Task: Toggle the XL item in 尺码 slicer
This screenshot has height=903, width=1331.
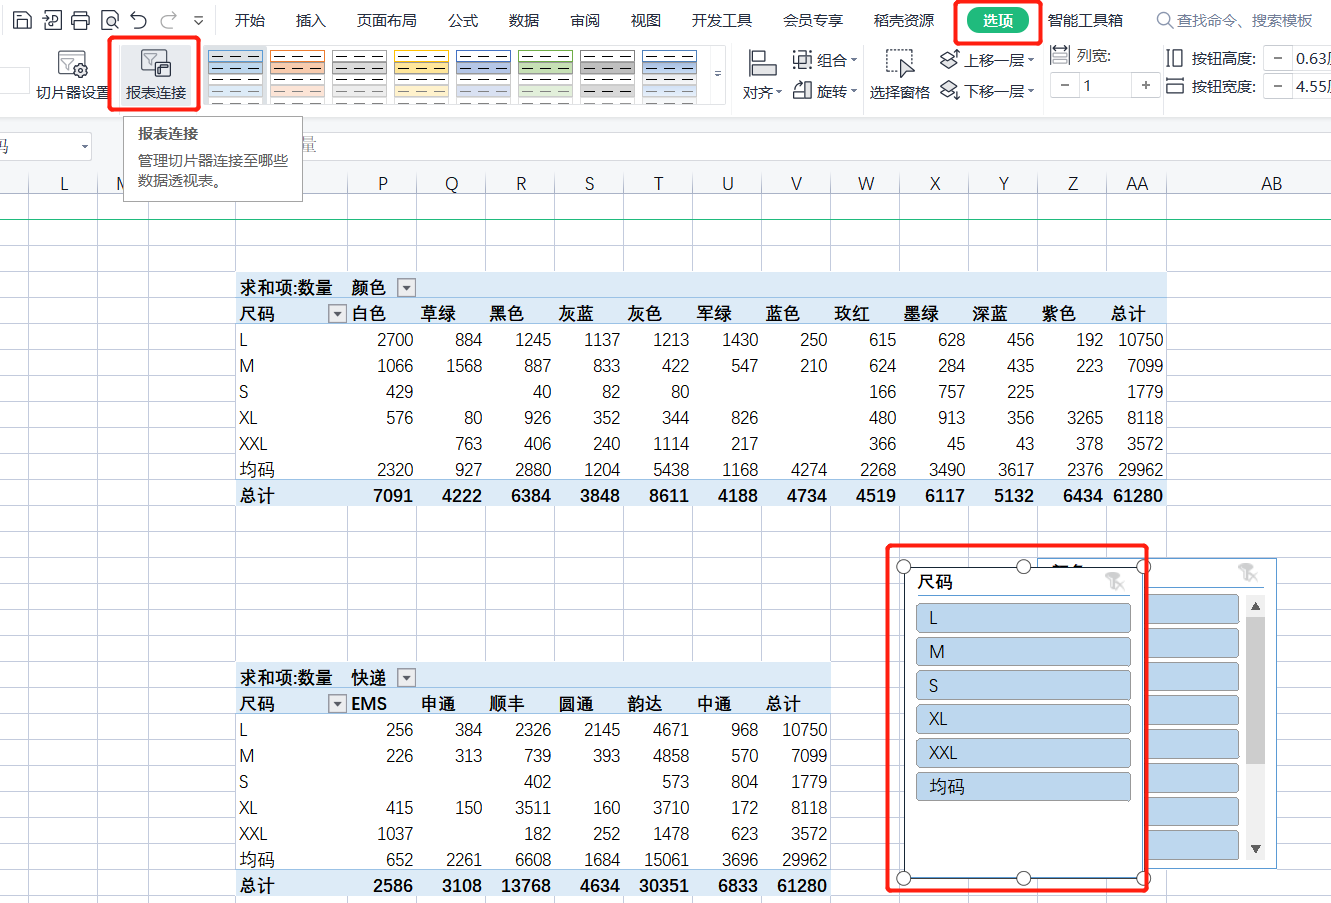Action: (1023, 719)
